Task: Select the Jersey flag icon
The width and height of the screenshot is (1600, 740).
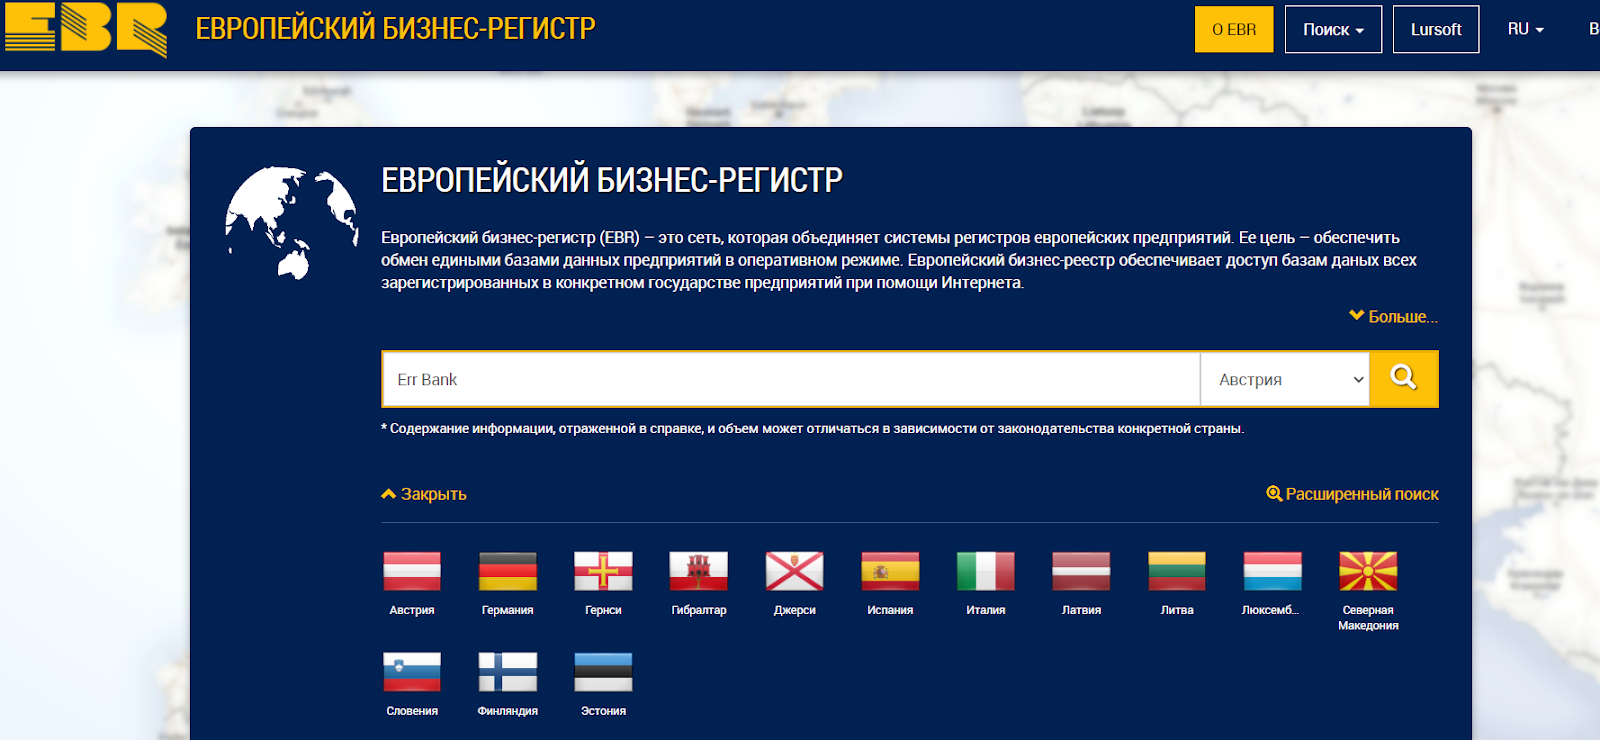Action: point(795,571)
